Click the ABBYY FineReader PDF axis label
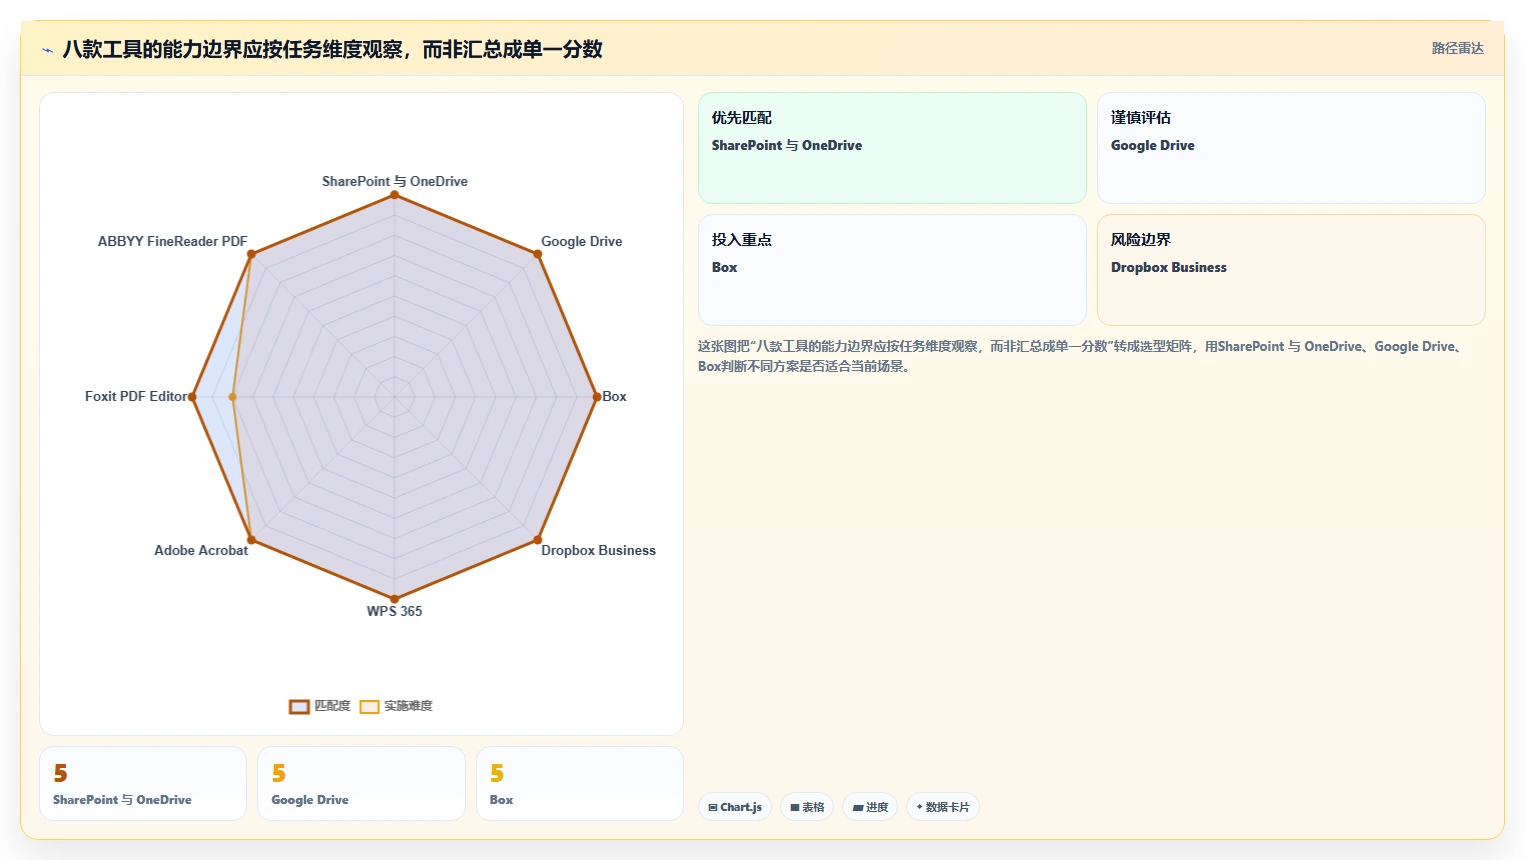Viewport: 1525px width, 860px height. (172, 241)
